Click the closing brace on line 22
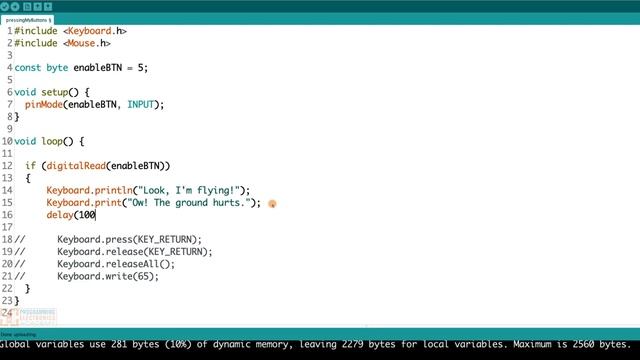 (28, 289)
